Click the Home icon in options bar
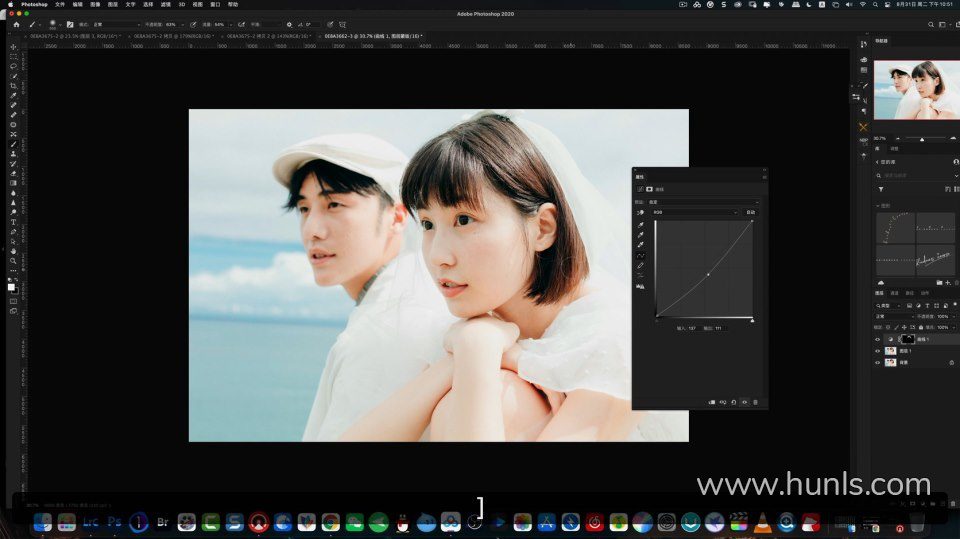Screen dimensions: 960x539 [x=17, y=24]
